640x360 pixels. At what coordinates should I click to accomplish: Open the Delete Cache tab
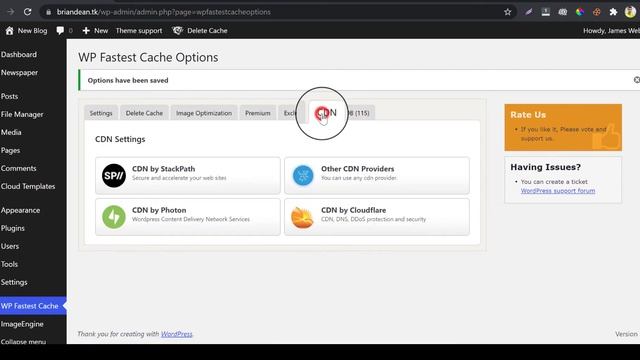pyautogui.click(x=144, y=113)
